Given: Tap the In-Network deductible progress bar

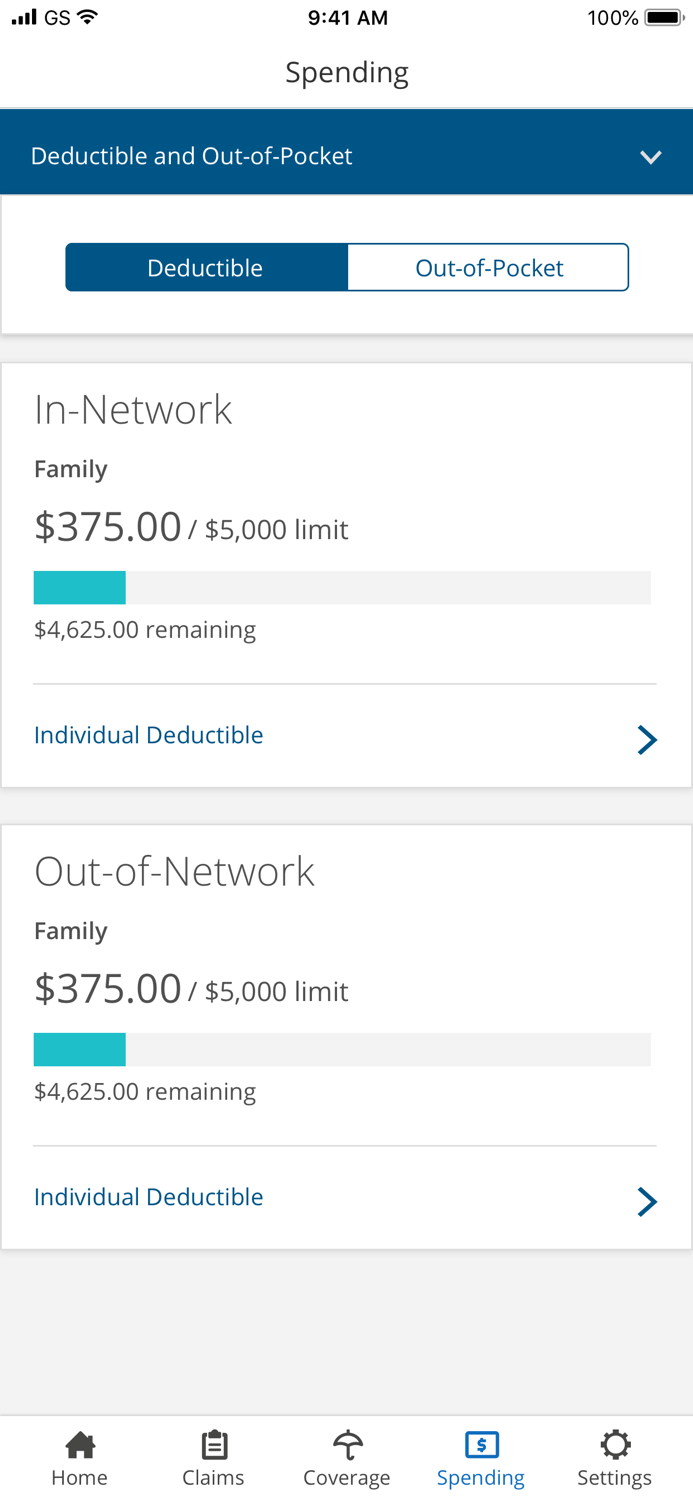Looking at the screenshot, I should [342, 588].
